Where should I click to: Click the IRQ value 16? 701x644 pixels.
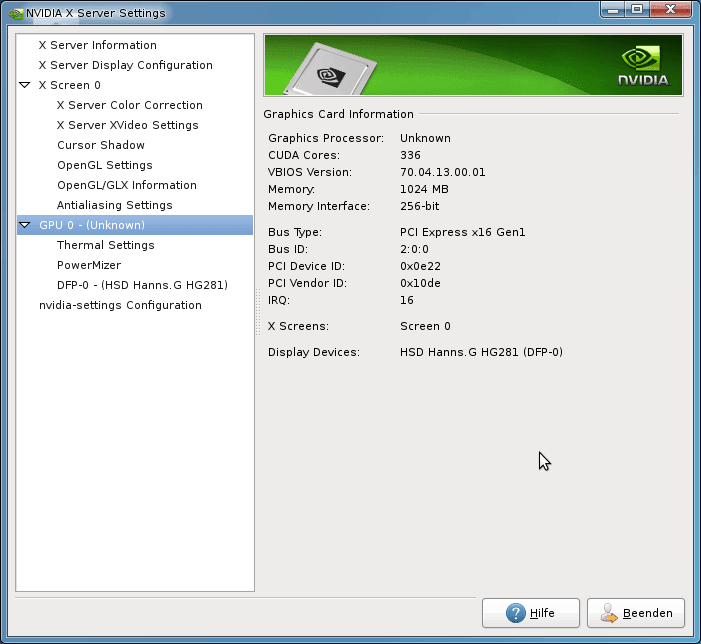tap(406, 300)
